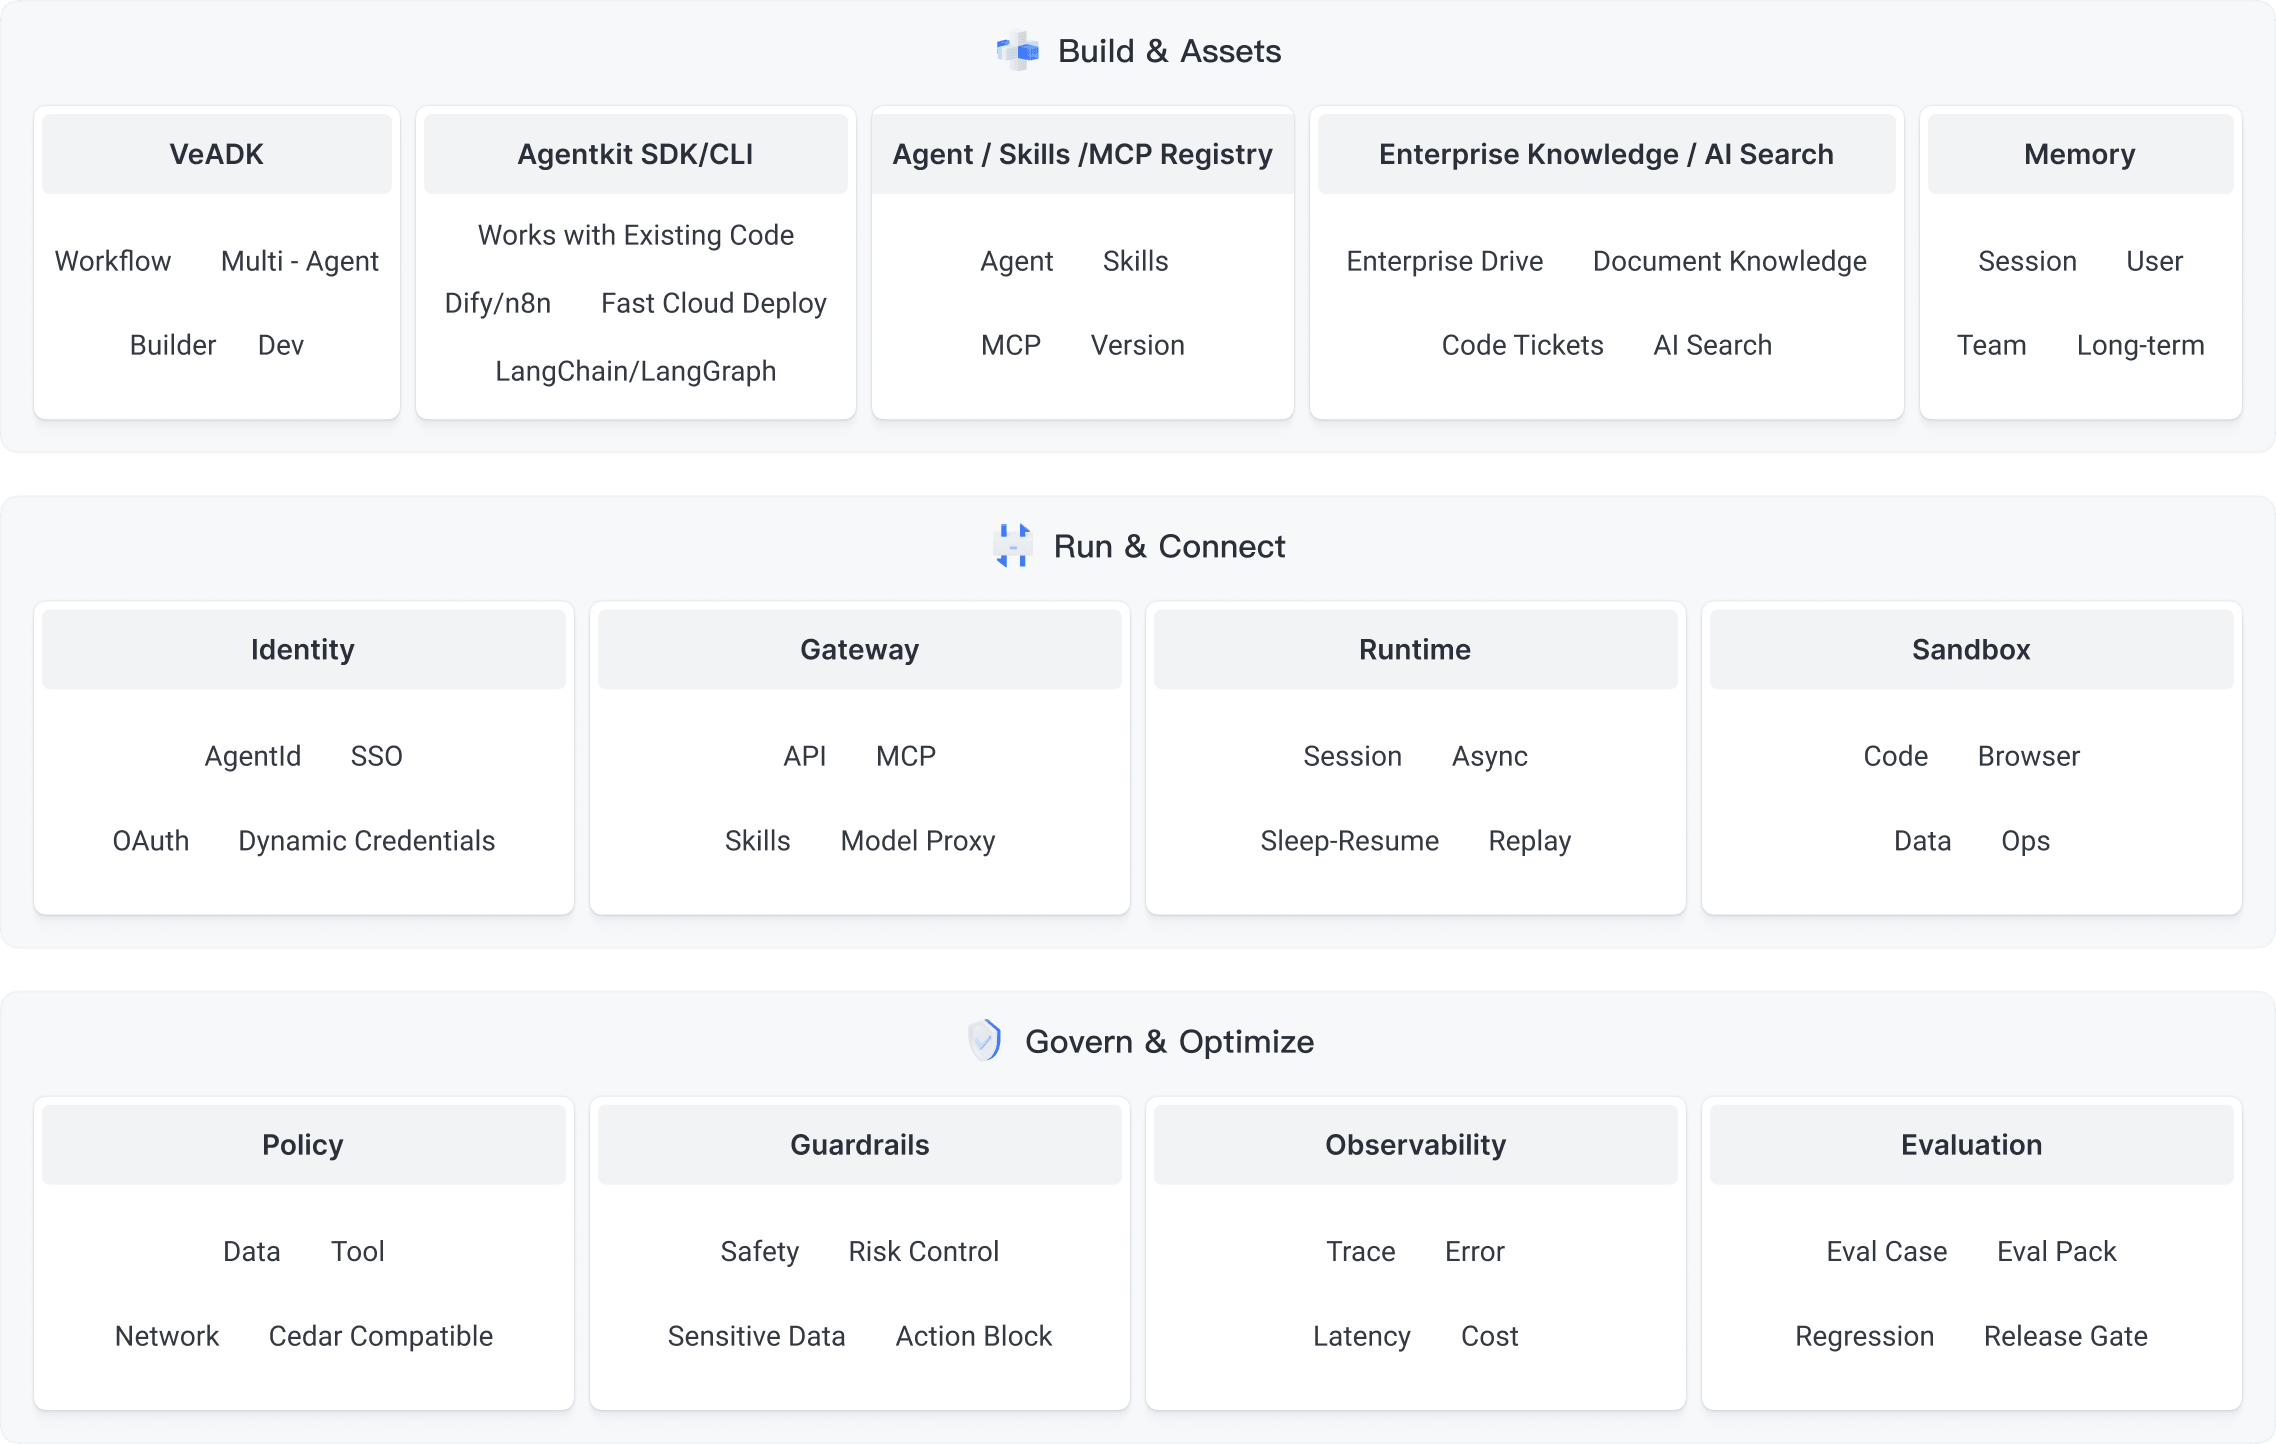The height and width of the screenshot is (1444, 2276).
Task: Choose Sleep-Resume in Runtime card
Action: coord(1350,841)
